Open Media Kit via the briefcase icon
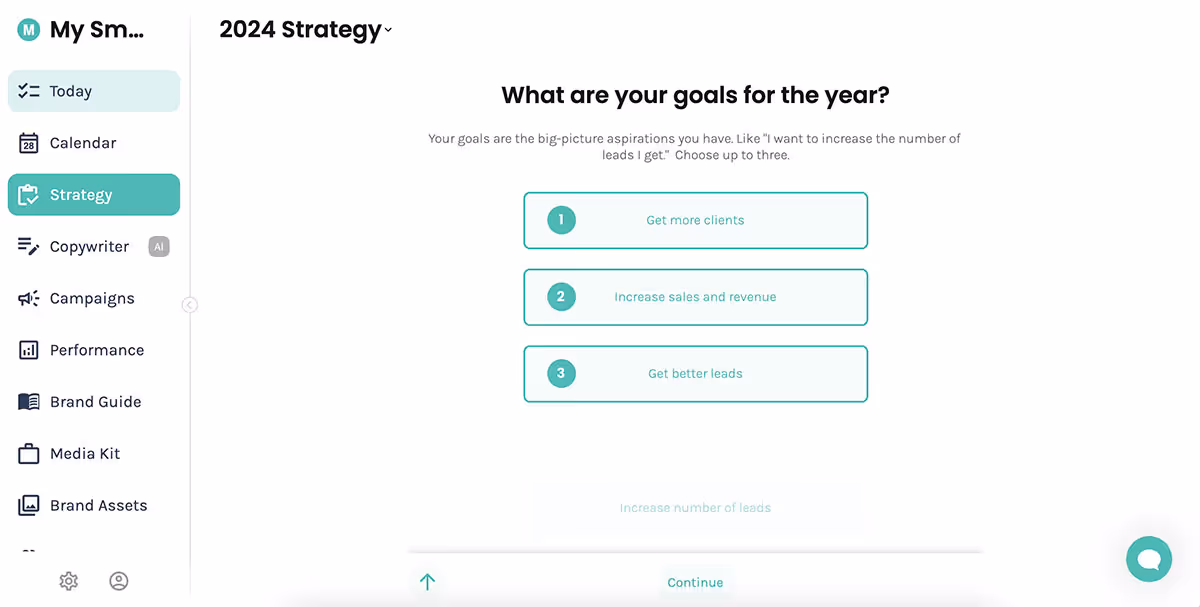 coord(28,453)
